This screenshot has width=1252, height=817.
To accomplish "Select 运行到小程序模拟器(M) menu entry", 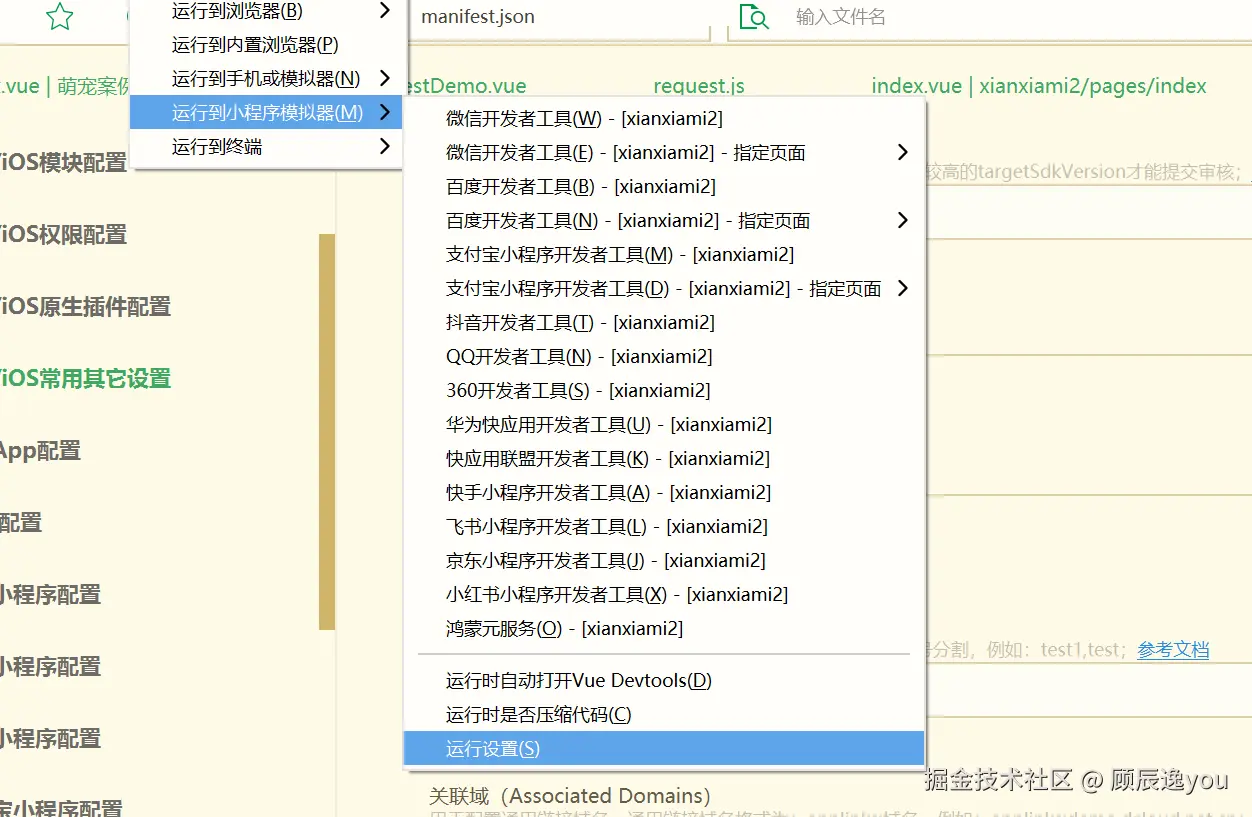I will click(268, 113).
